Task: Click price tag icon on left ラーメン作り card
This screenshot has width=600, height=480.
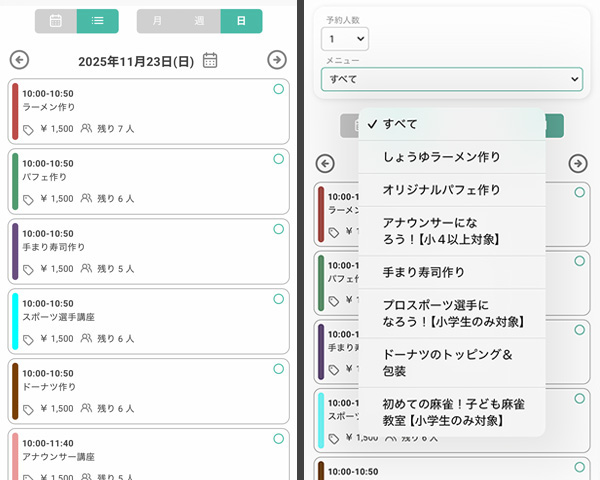Action: 28,129
